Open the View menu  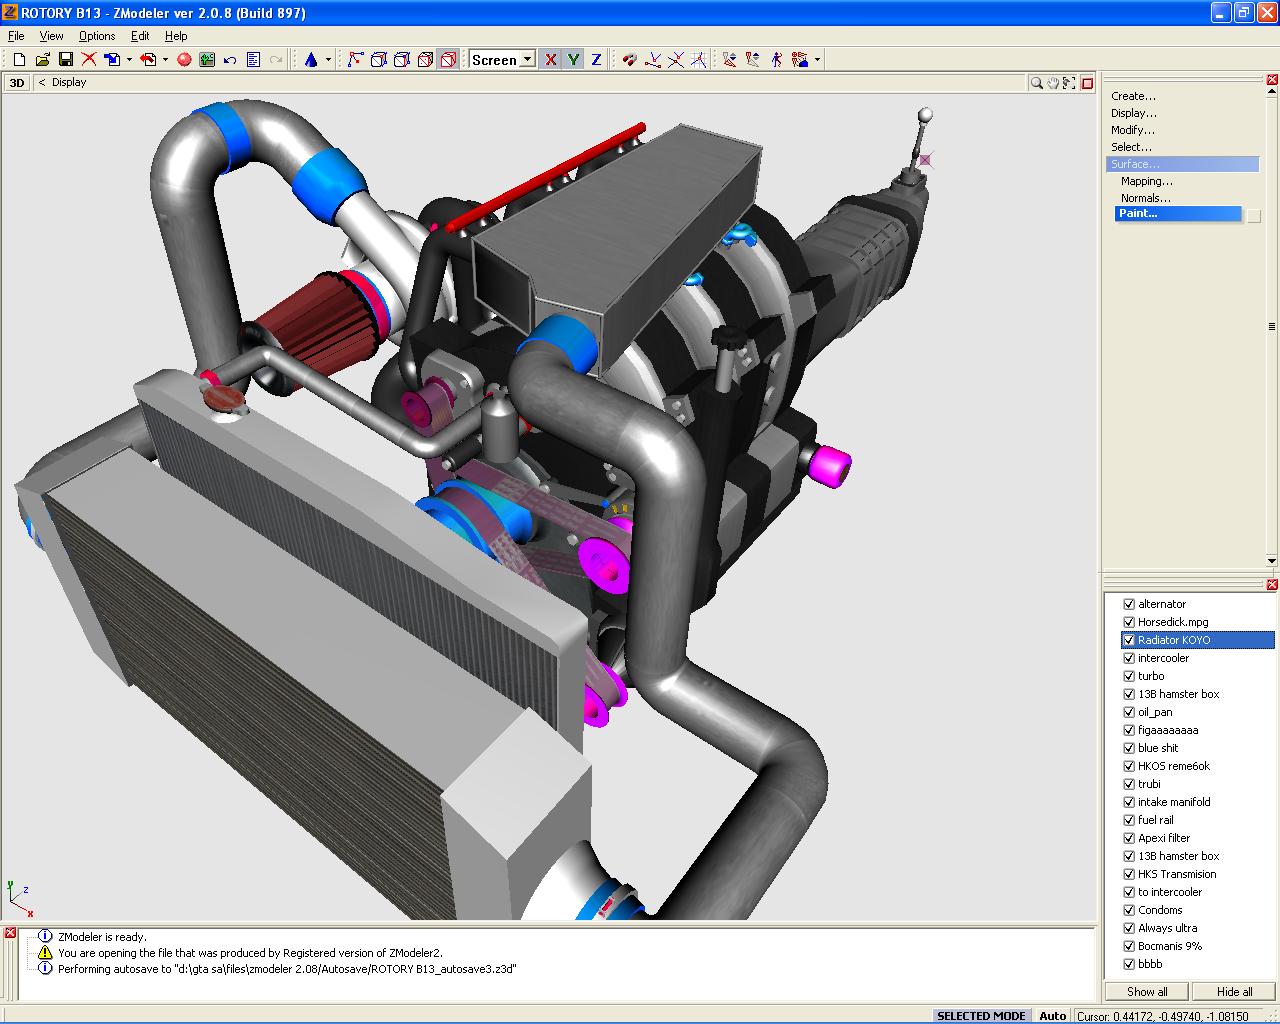[51, 36]
